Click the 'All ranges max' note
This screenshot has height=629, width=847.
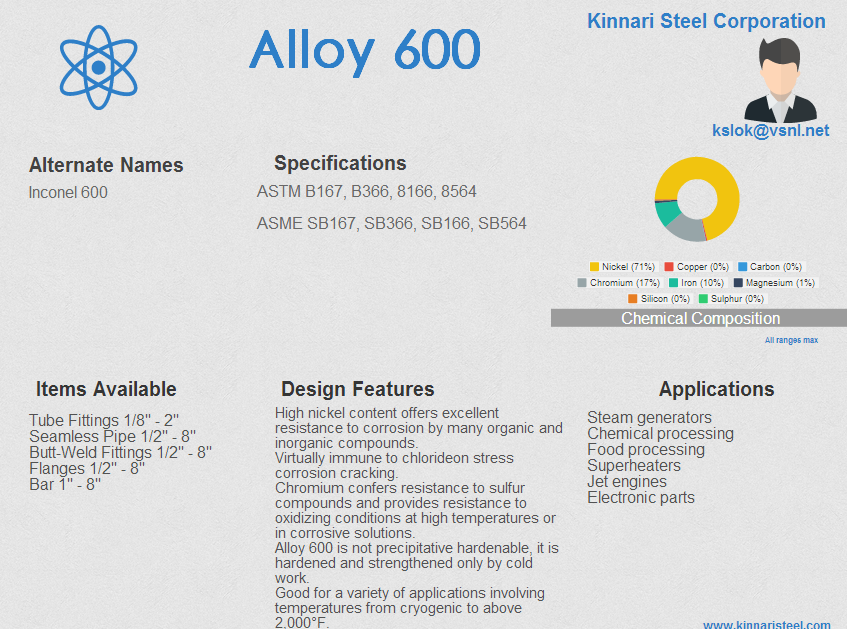click(x=791, y=340)
